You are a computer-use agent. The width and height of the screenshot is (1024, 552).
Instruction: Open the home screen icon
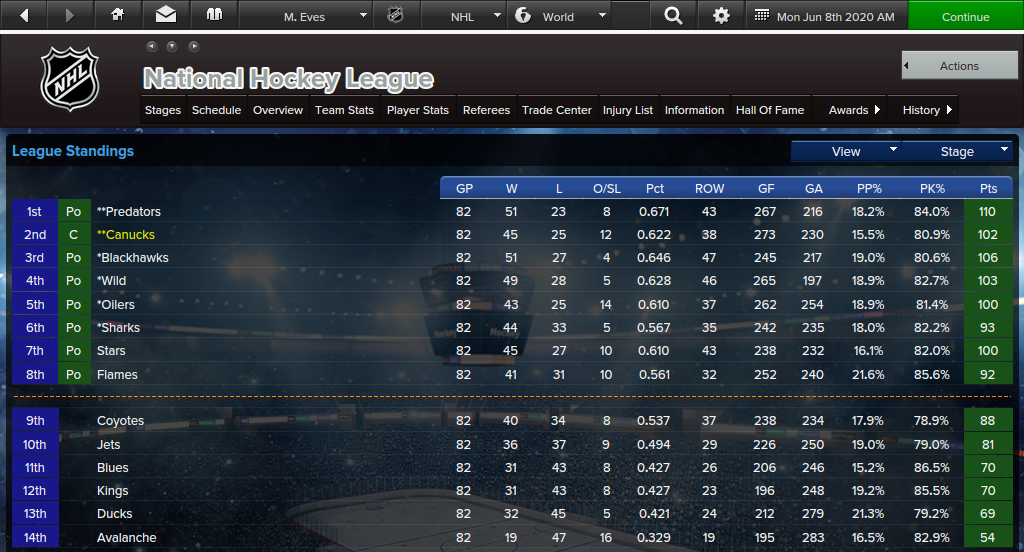[118, 14]
